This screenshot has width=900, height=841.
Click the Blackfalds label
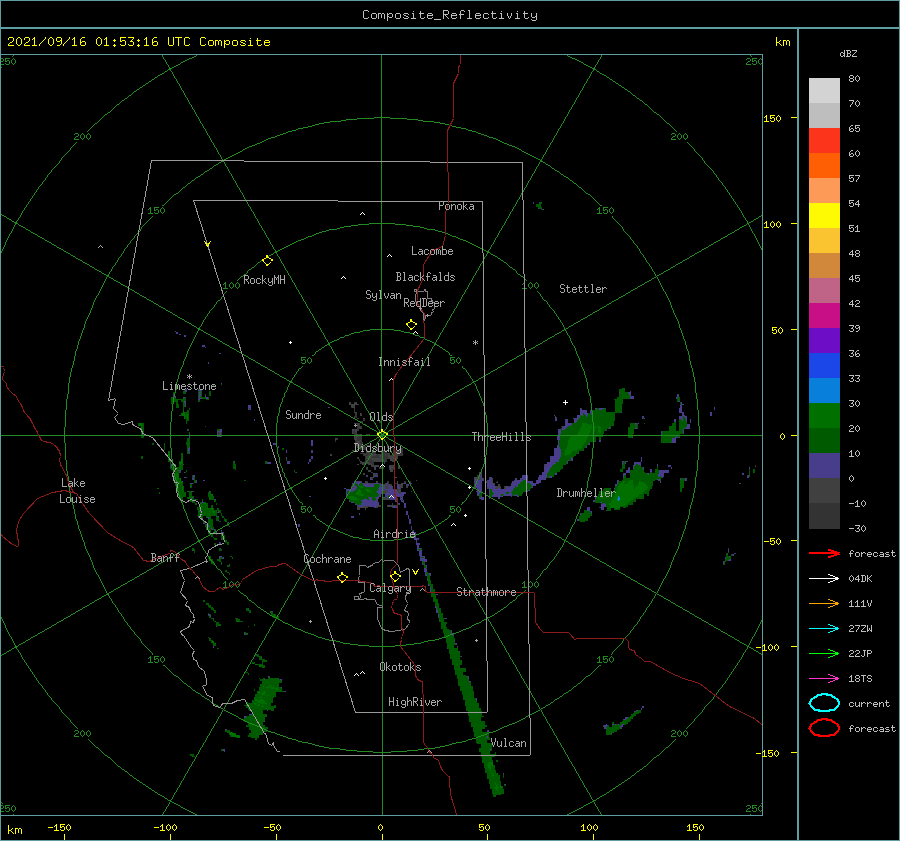tap(425, 277)
